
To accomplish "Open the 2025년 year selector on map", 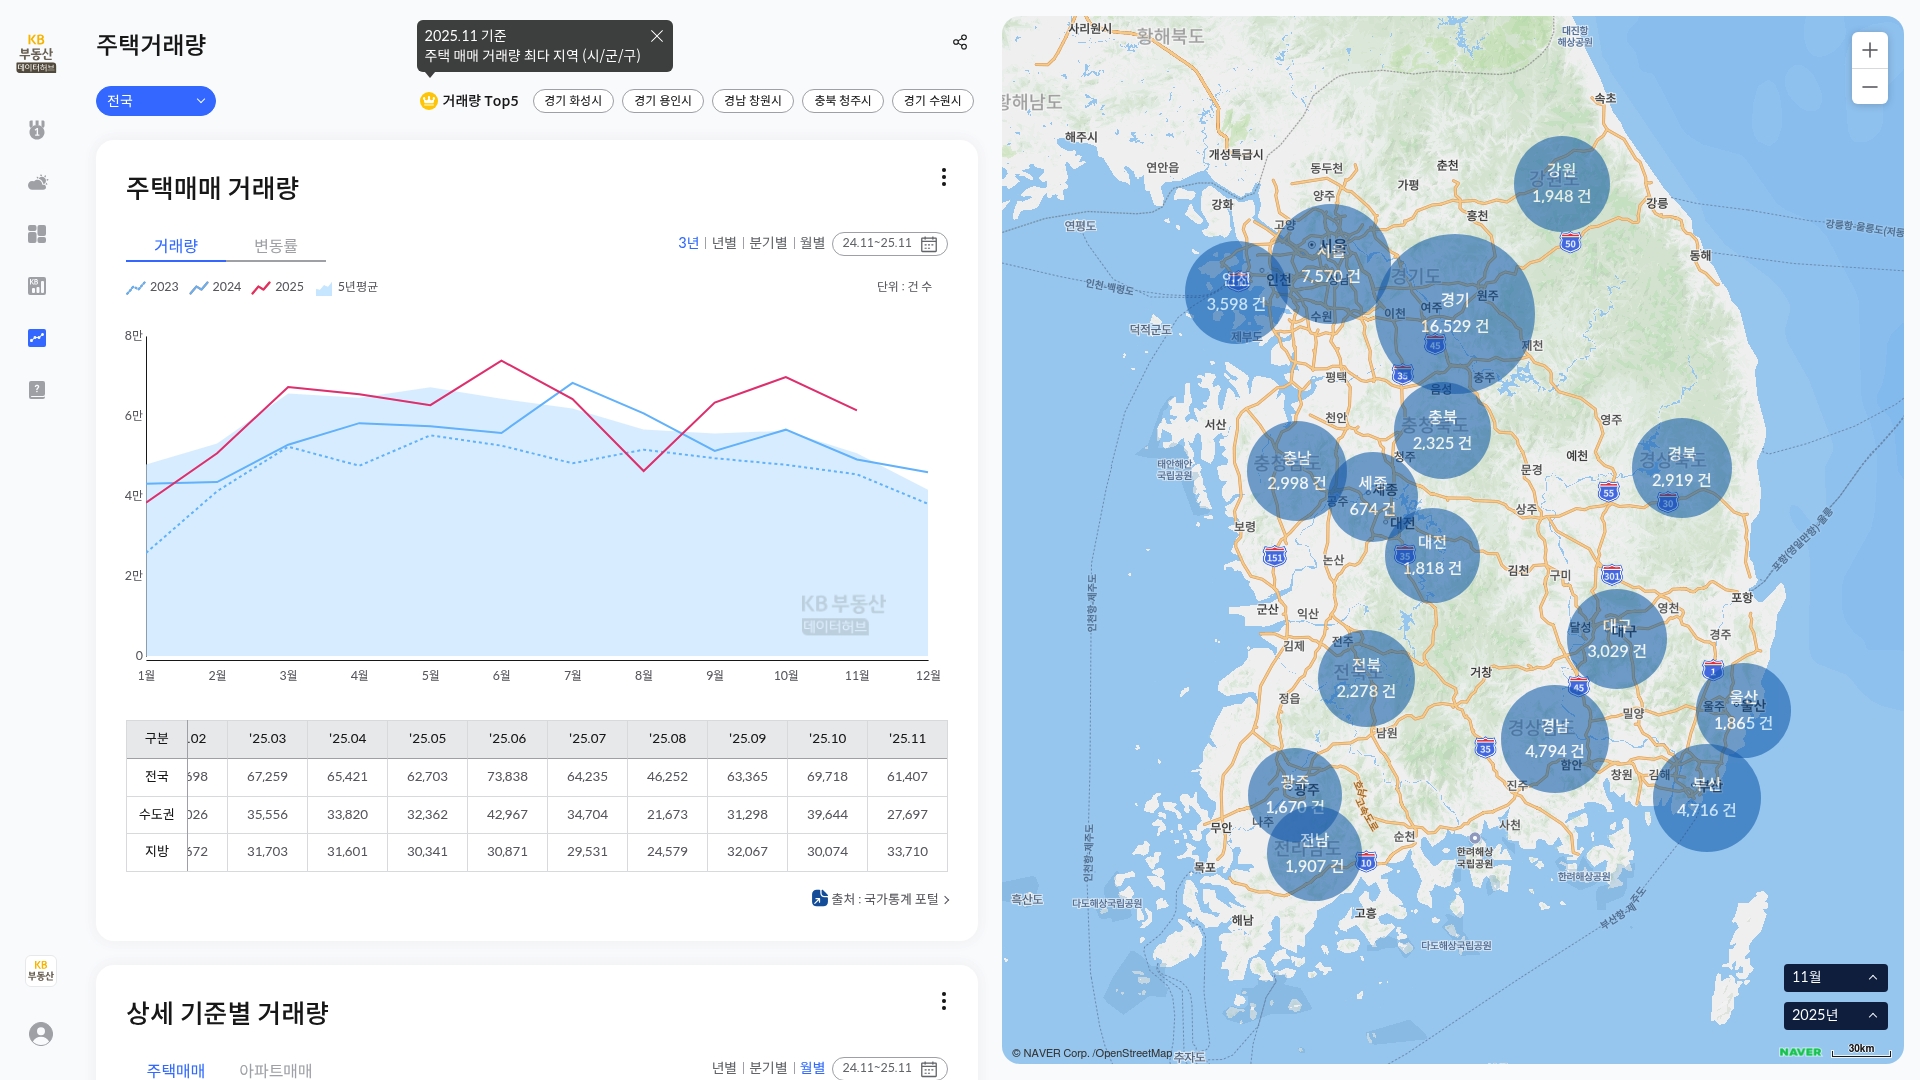I will (1835, 1015).
